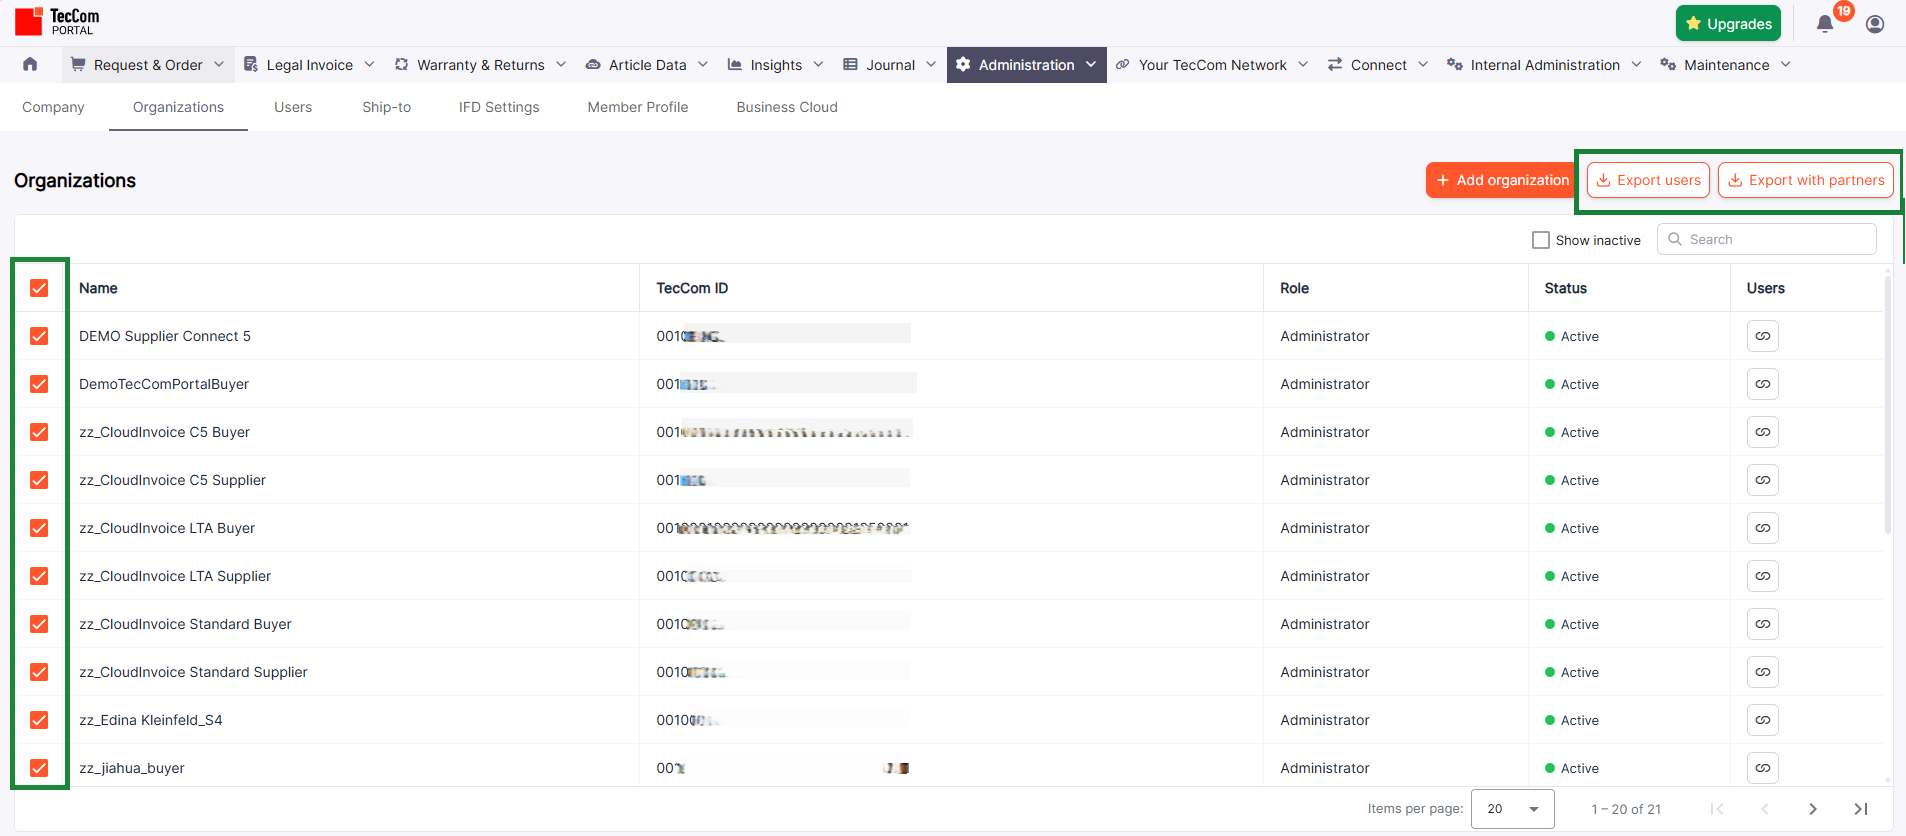This screenshot has height=836, width=1906.
Task: Expand the Maintenance menu
Action: pyautogui.click(x=1726, y=65)
